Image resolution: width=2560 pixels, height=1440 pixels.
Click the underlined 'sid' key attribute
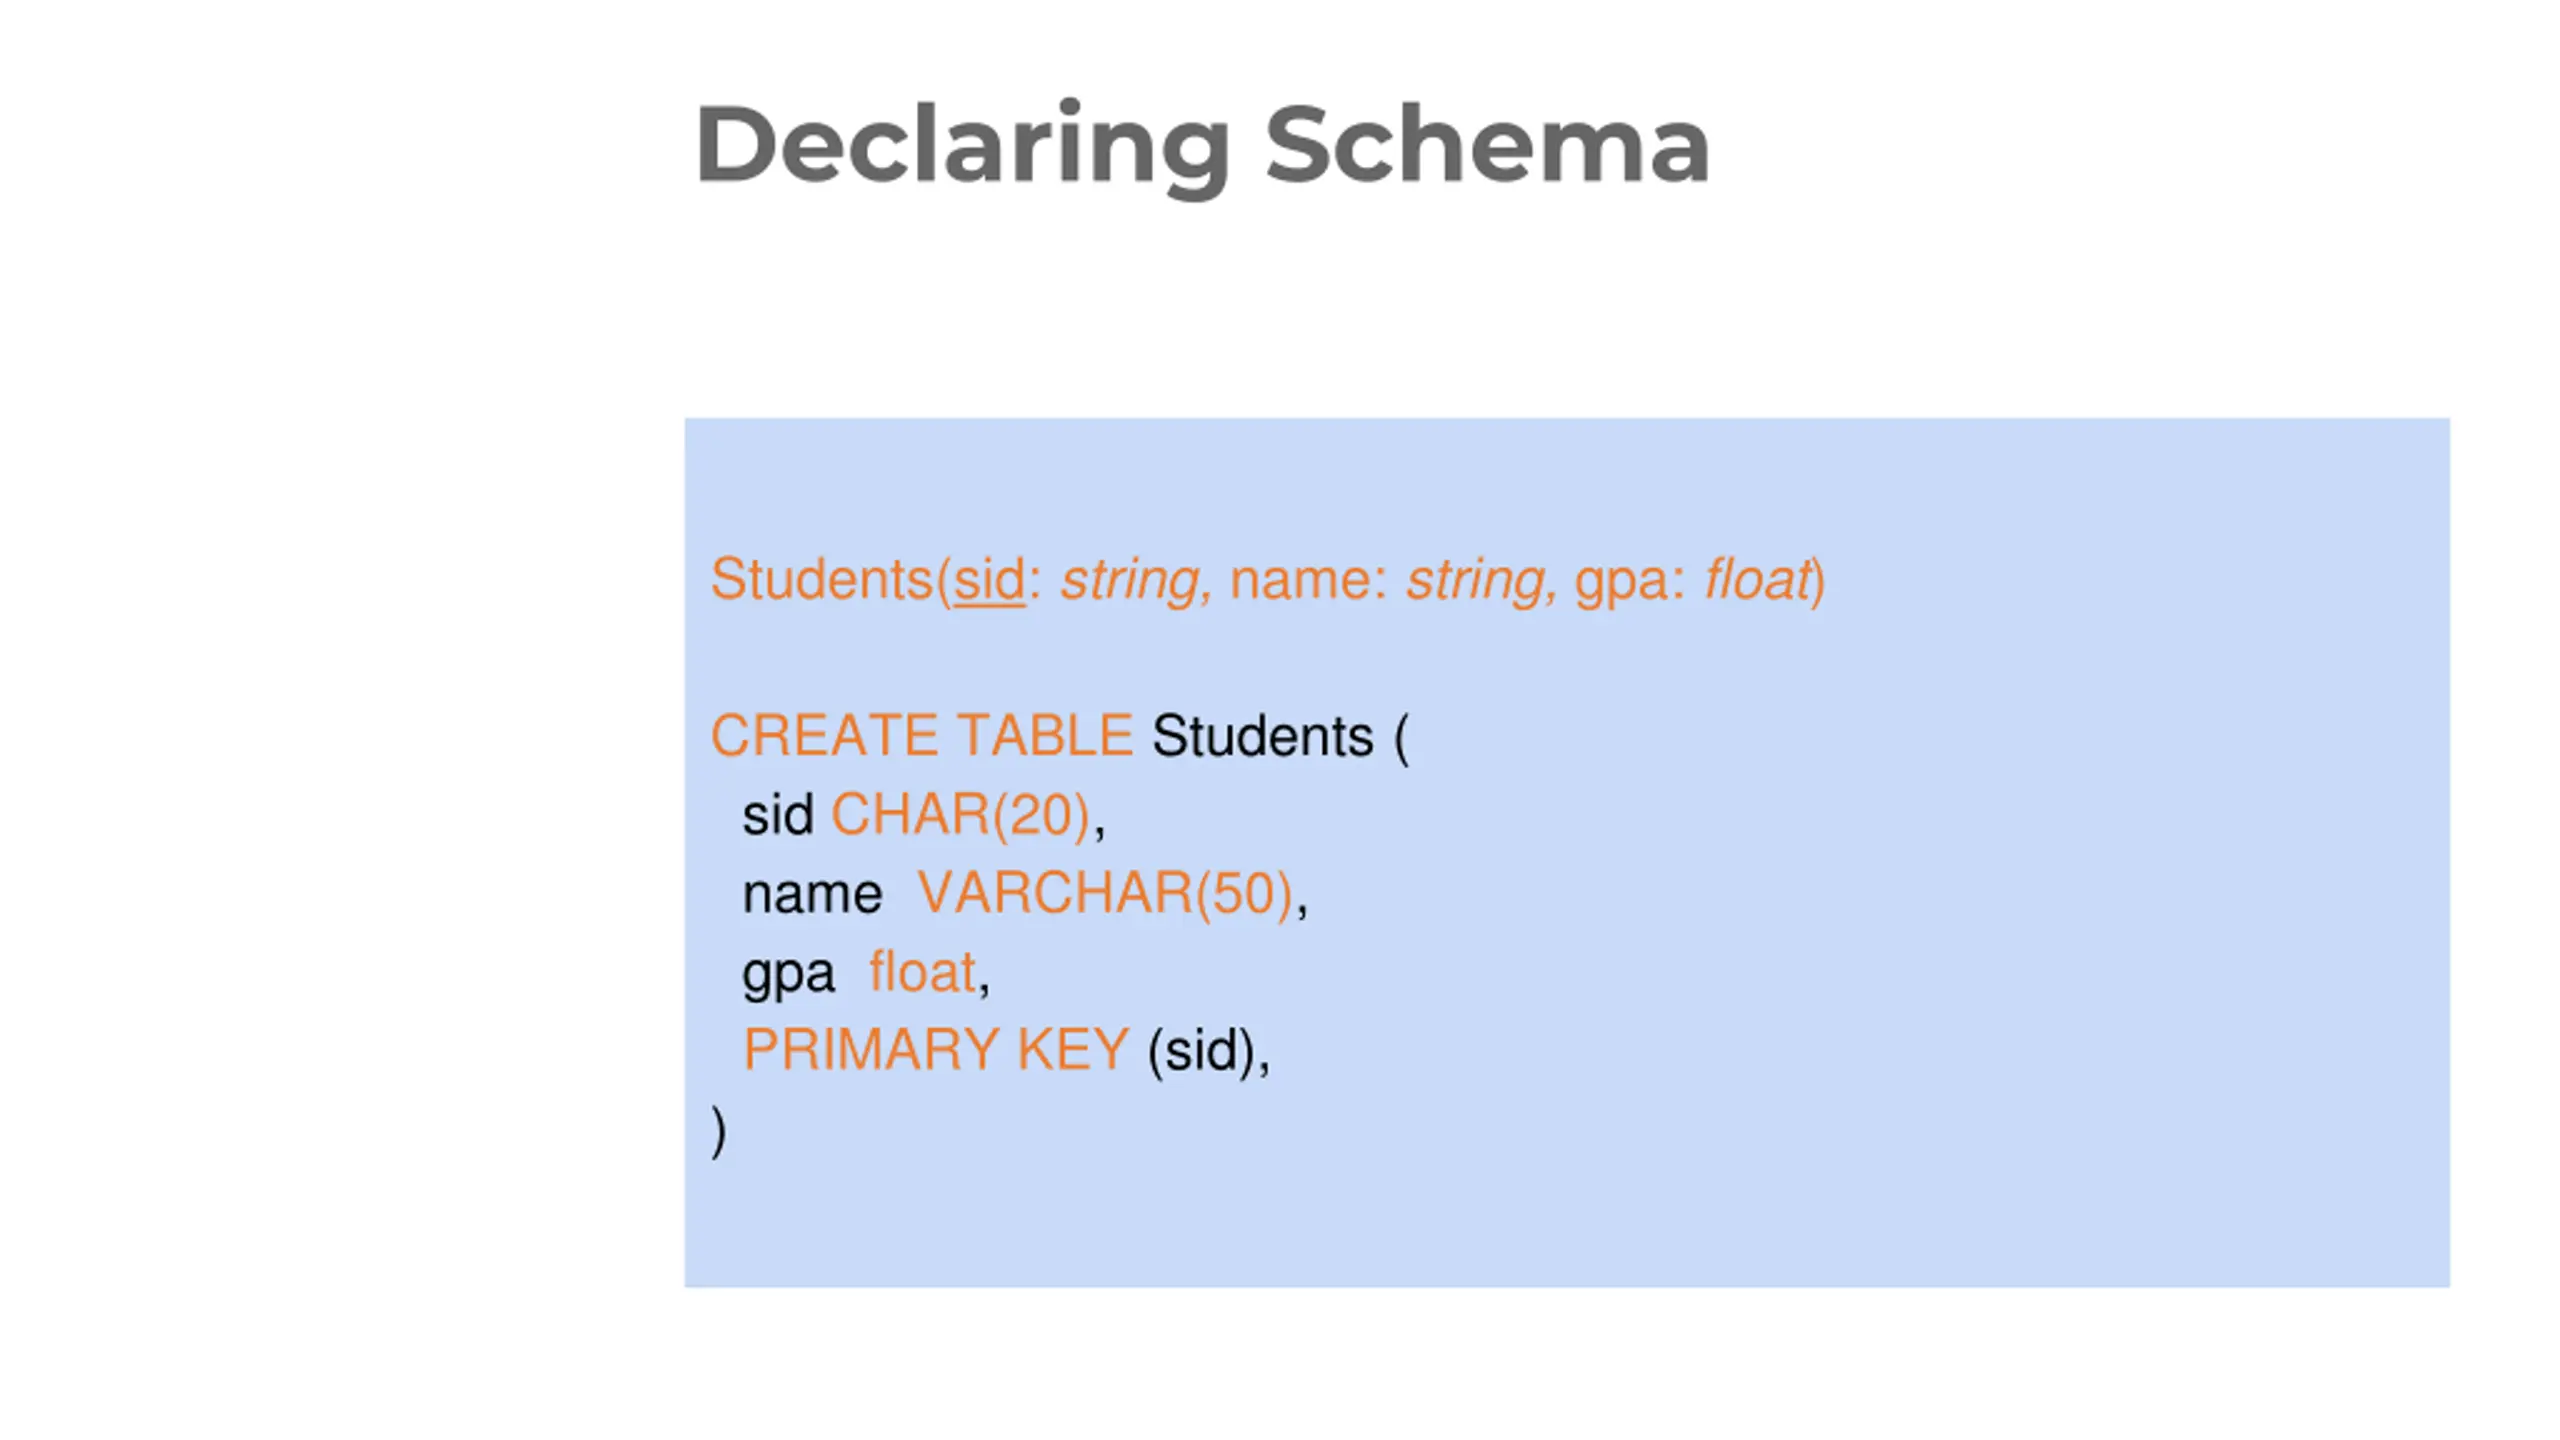point(989,580)
